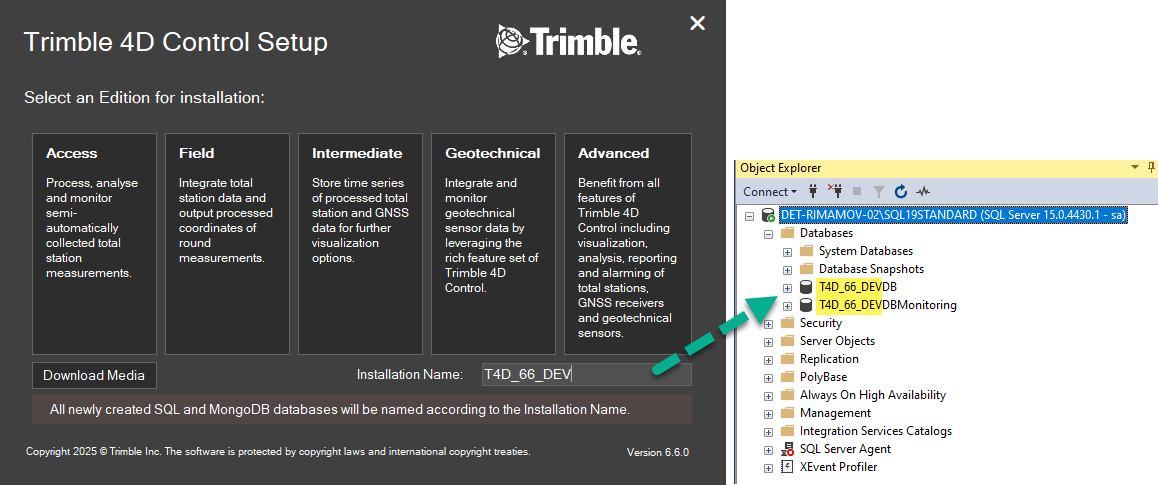Click the Databases folder icon
The image size is (1158, 485).
787,233
